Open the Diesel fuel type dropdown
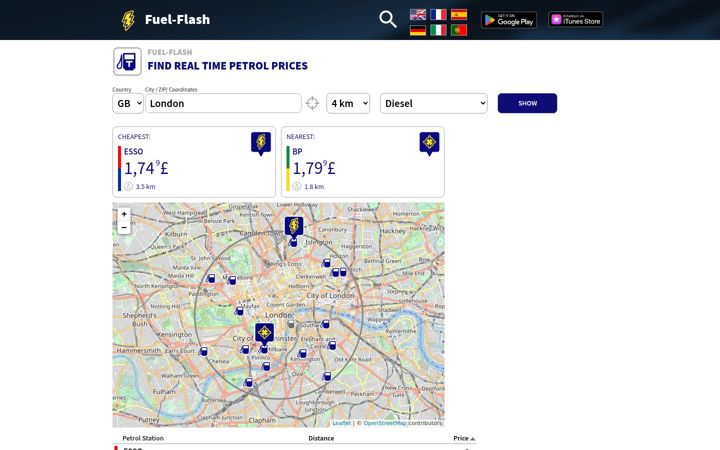 tap(434, 103)
